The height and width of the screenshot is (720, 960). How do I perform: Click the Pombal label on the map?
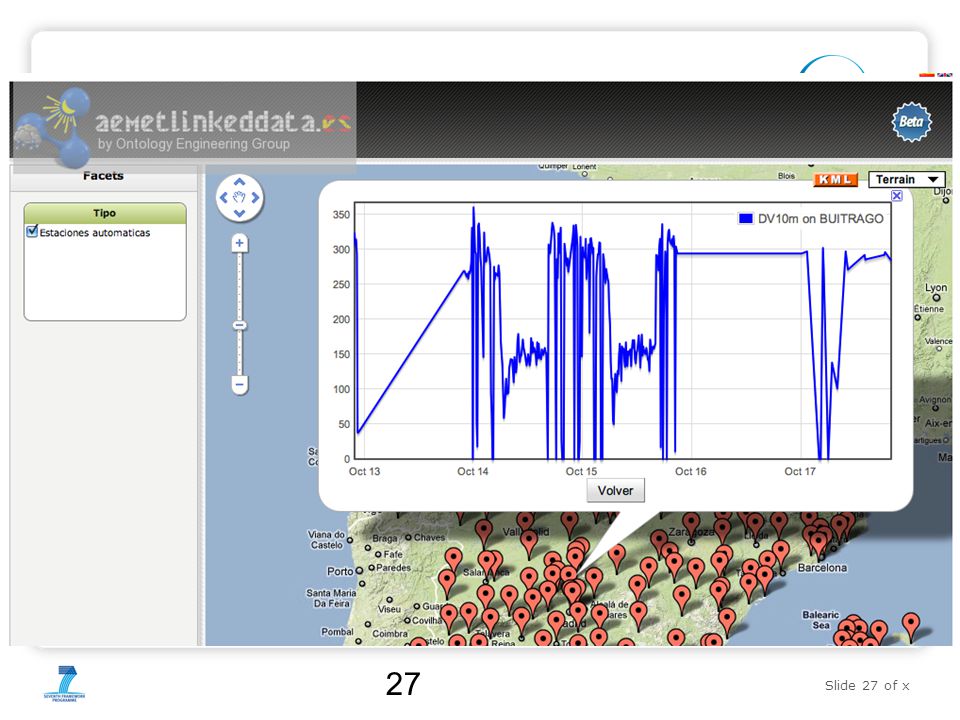337,631
